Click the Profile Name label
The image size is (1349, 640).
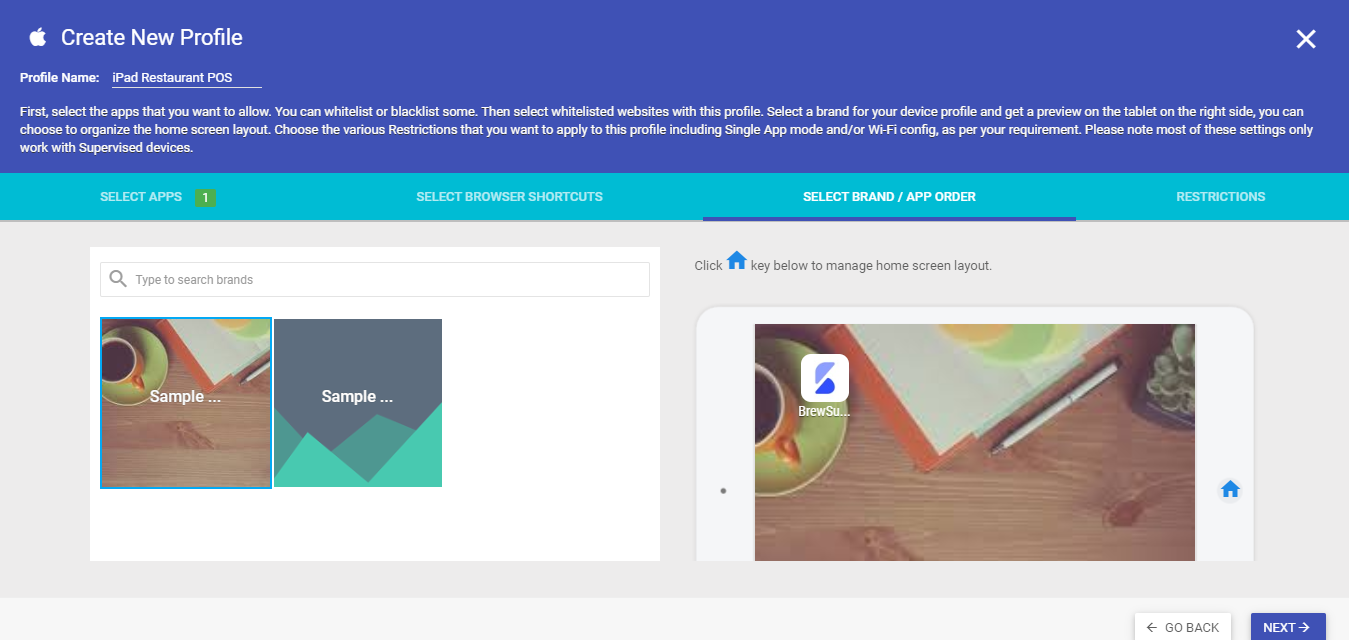pyautogui.click(x=59, y=78)
